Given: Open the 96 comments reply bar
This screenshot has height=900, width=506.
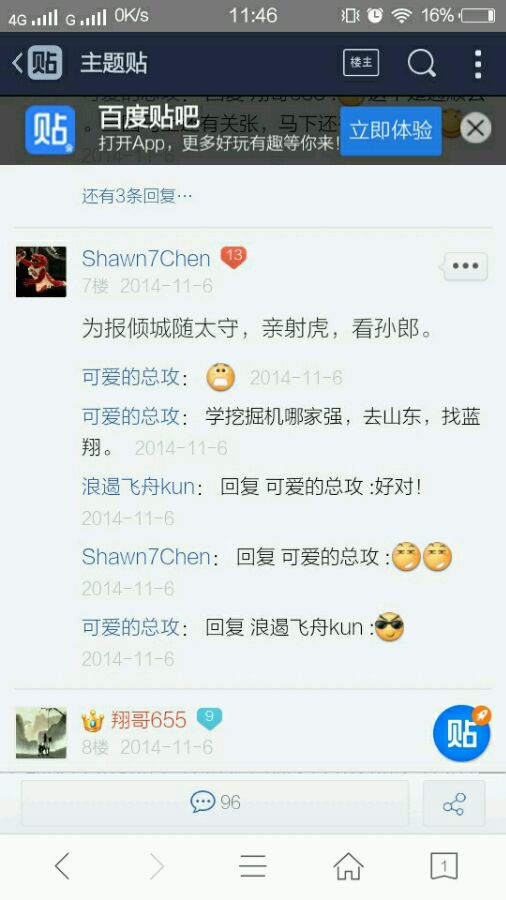Looking at the screenshot, I should pyautogui.click(x=215, y=802).
